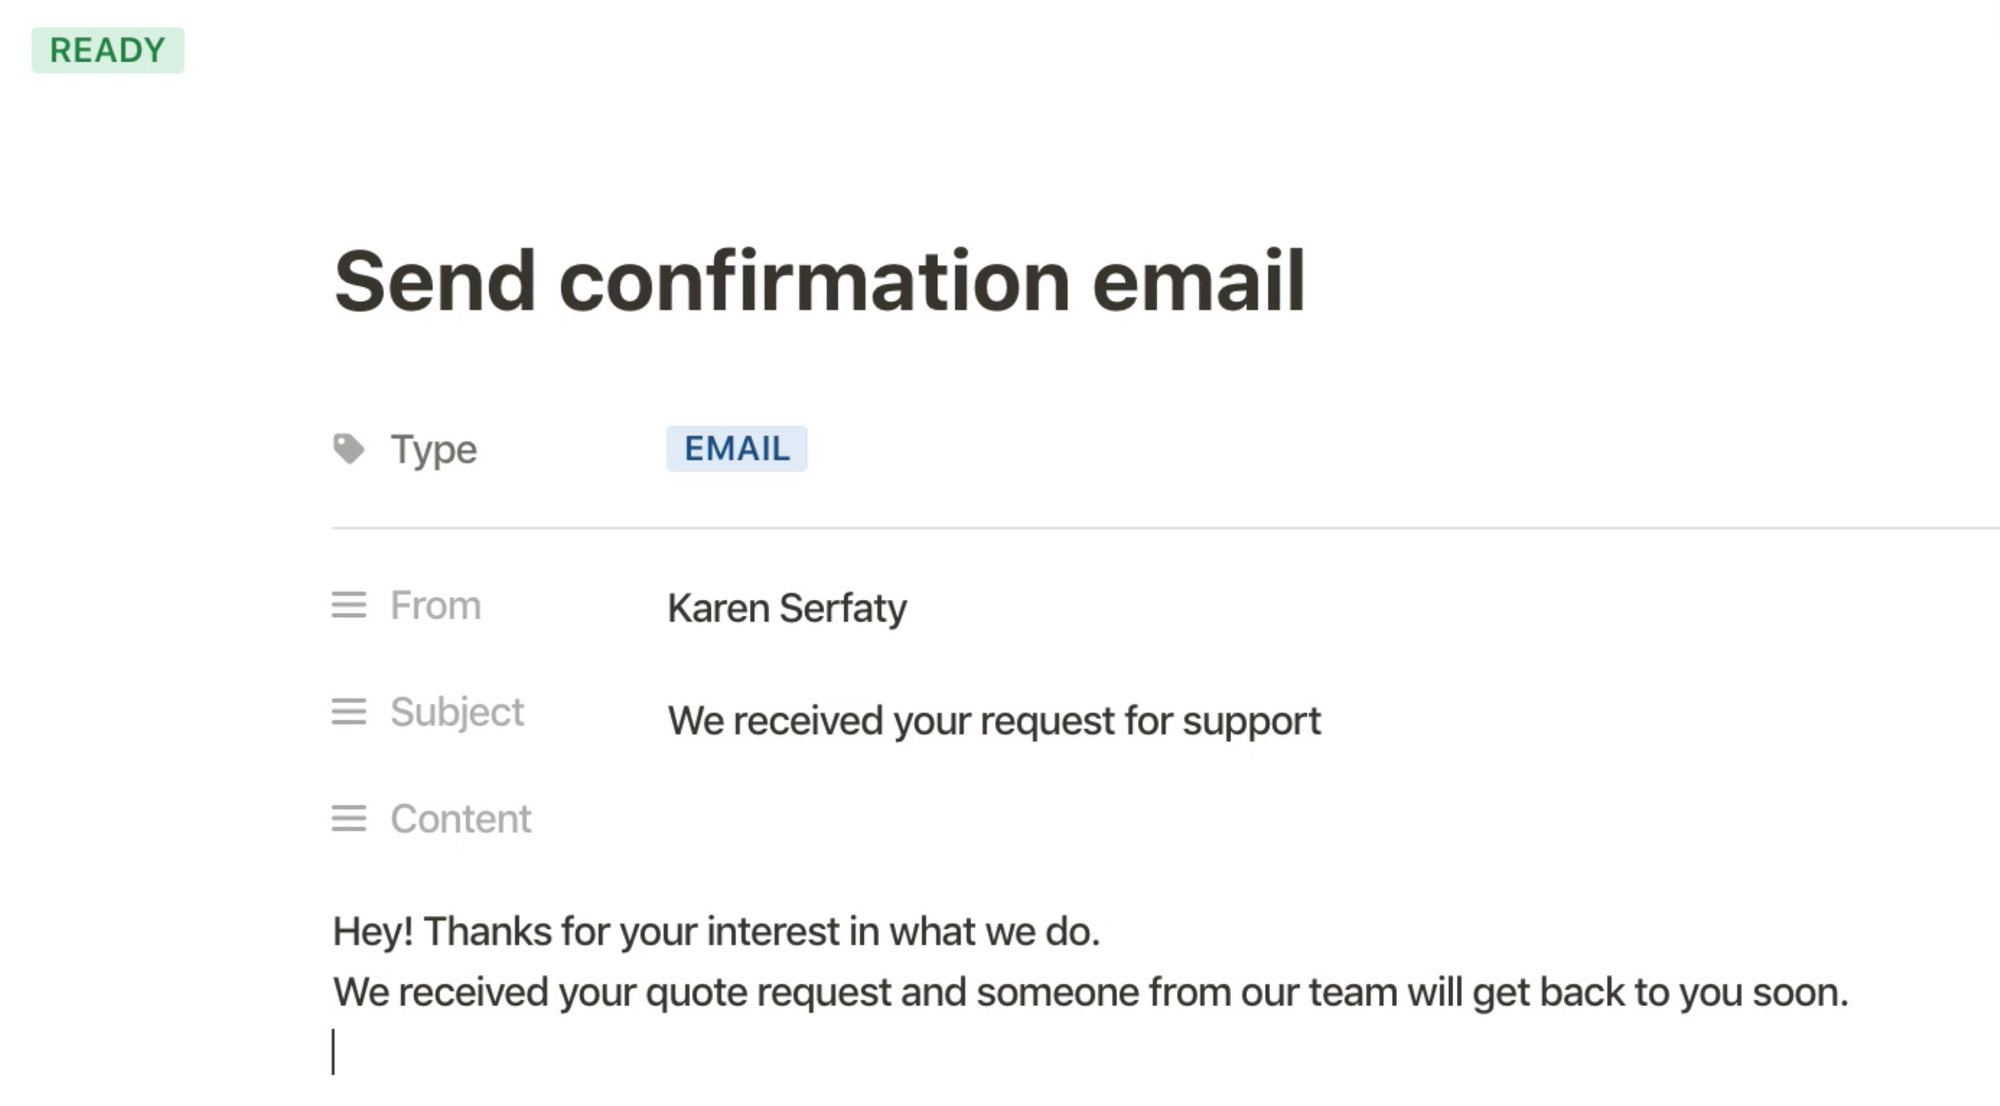Click the READY status tag
This screenshot has height=1106, width=2000.
pyautogui.click(x=107, y=50)
